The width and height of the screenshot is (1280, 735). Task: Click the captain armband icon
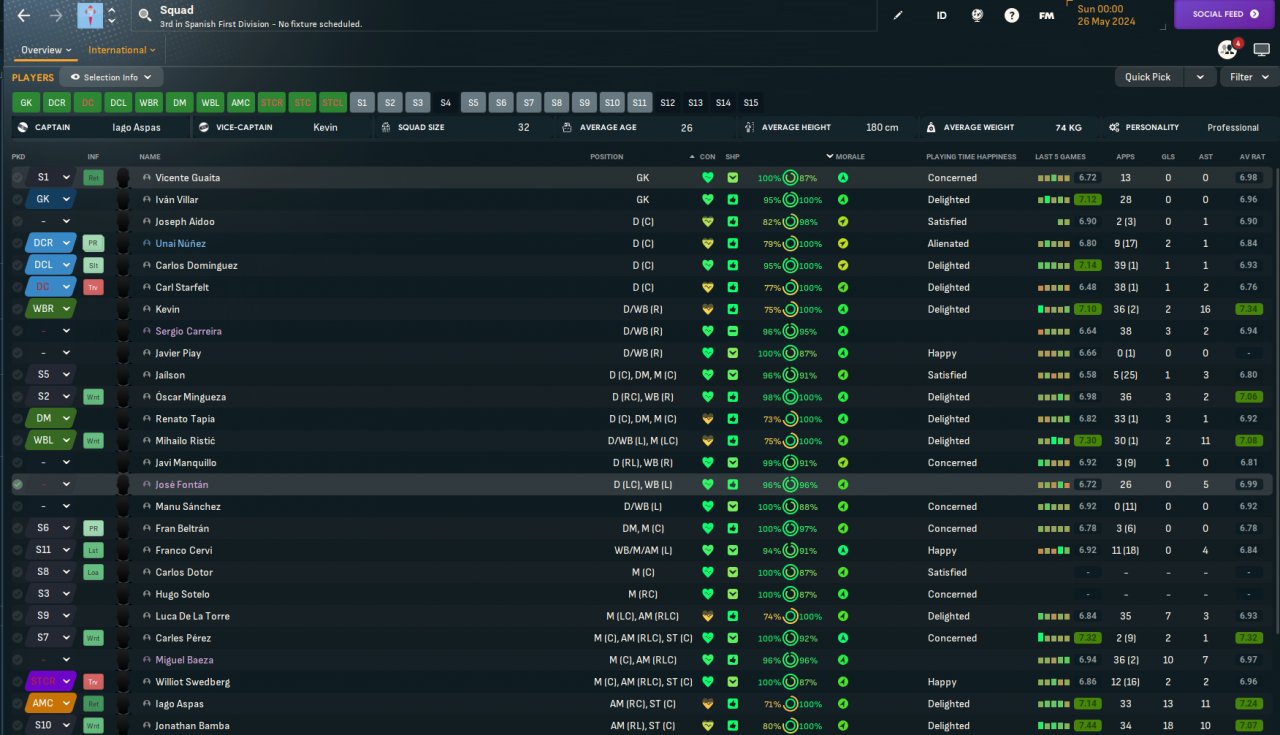(x=23, y=128)
